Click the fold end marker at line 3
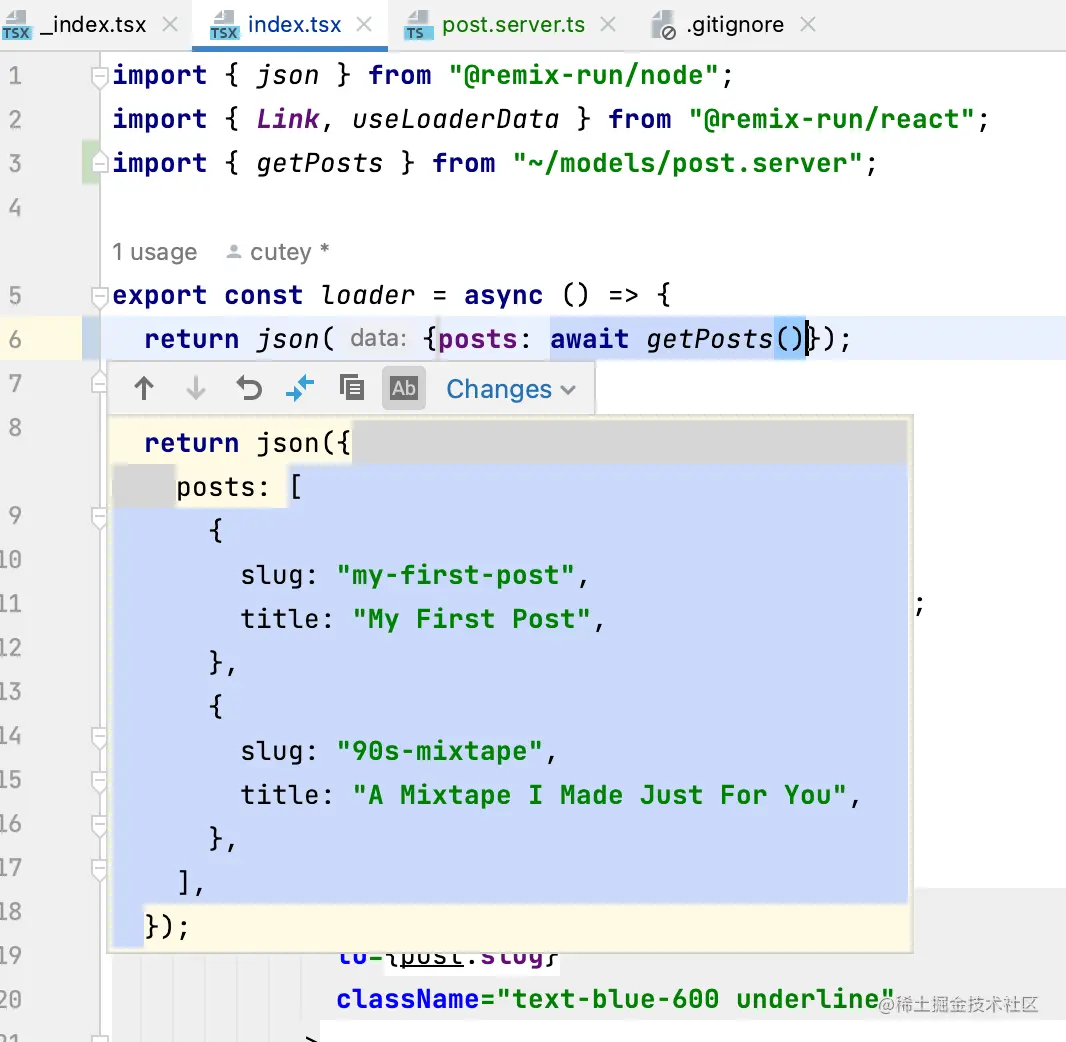The image size is (1066, 1042). point(99,163)
